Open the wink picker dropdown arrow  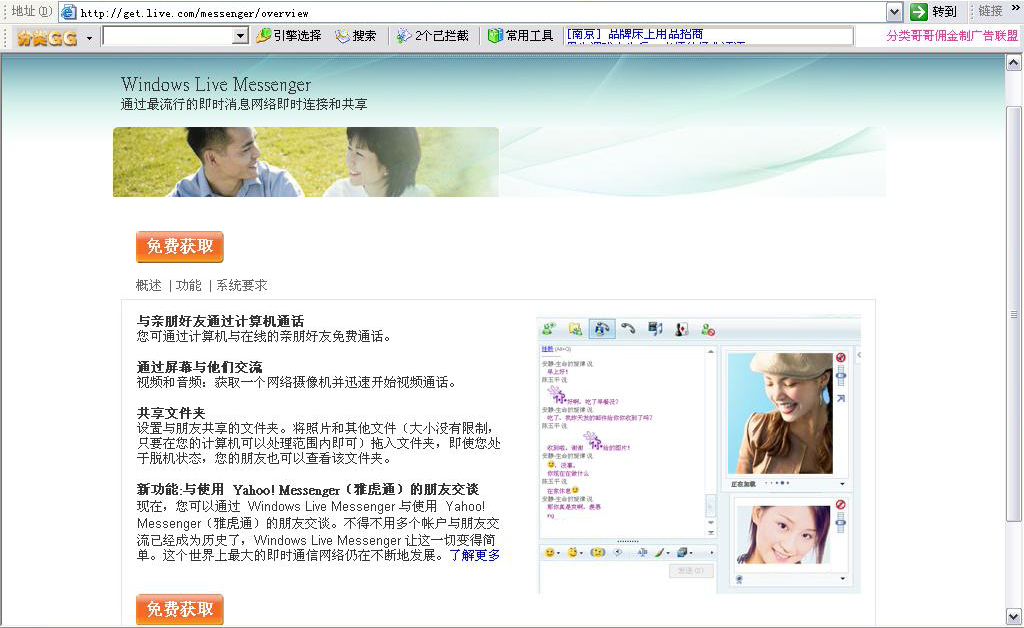point(581,554)
